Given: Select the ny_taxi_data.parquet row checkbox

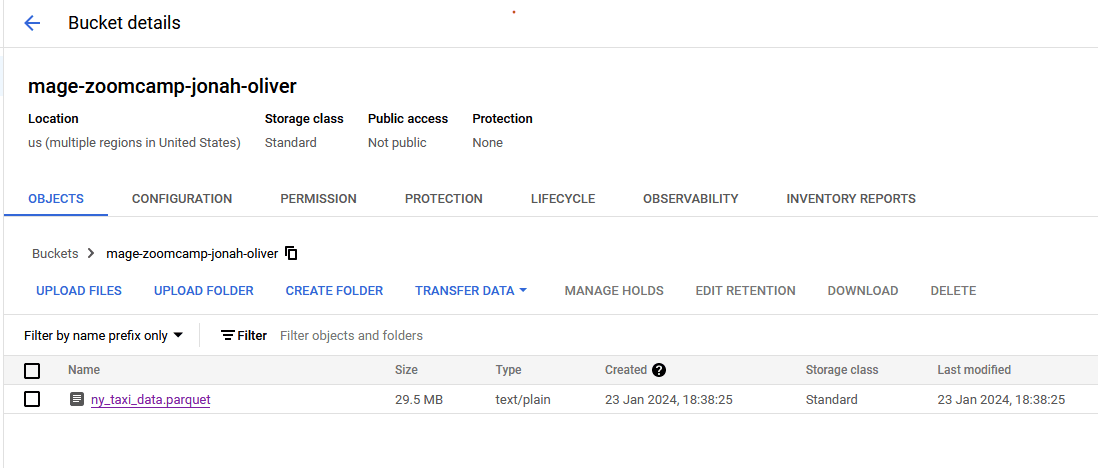Looking at the screenshot, I should [32, 400].
